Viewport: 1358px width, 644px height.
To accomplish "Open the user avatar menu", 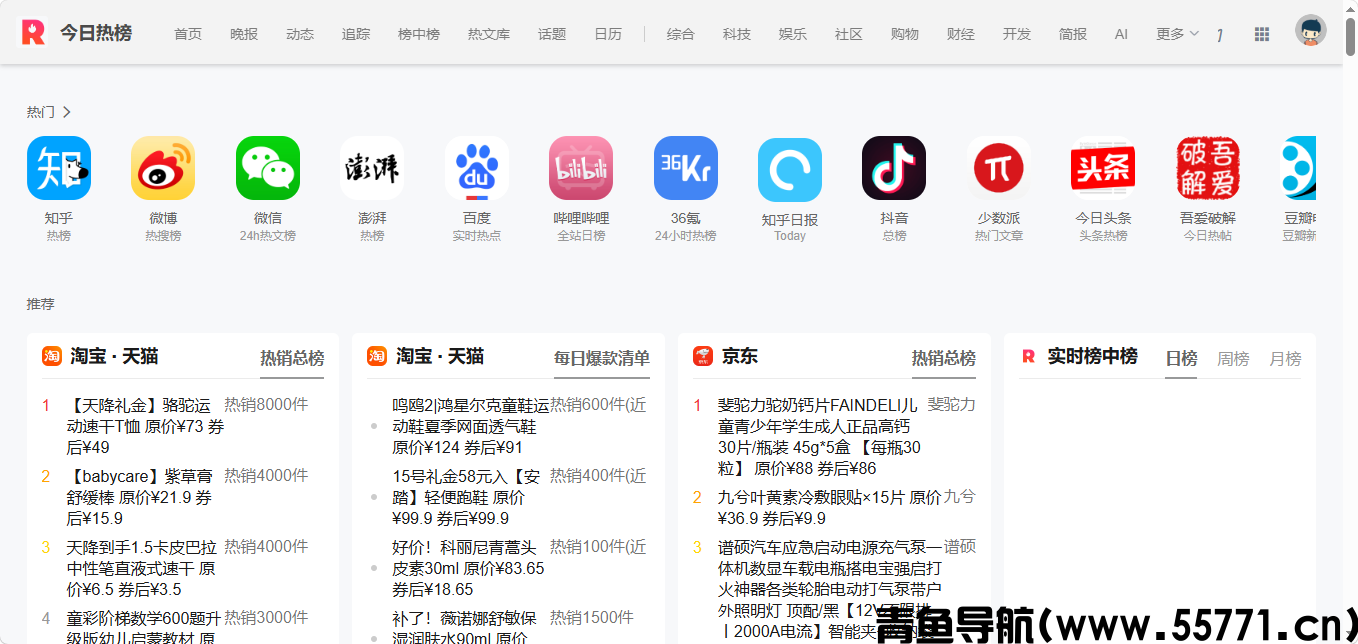I will (1310, 30).
